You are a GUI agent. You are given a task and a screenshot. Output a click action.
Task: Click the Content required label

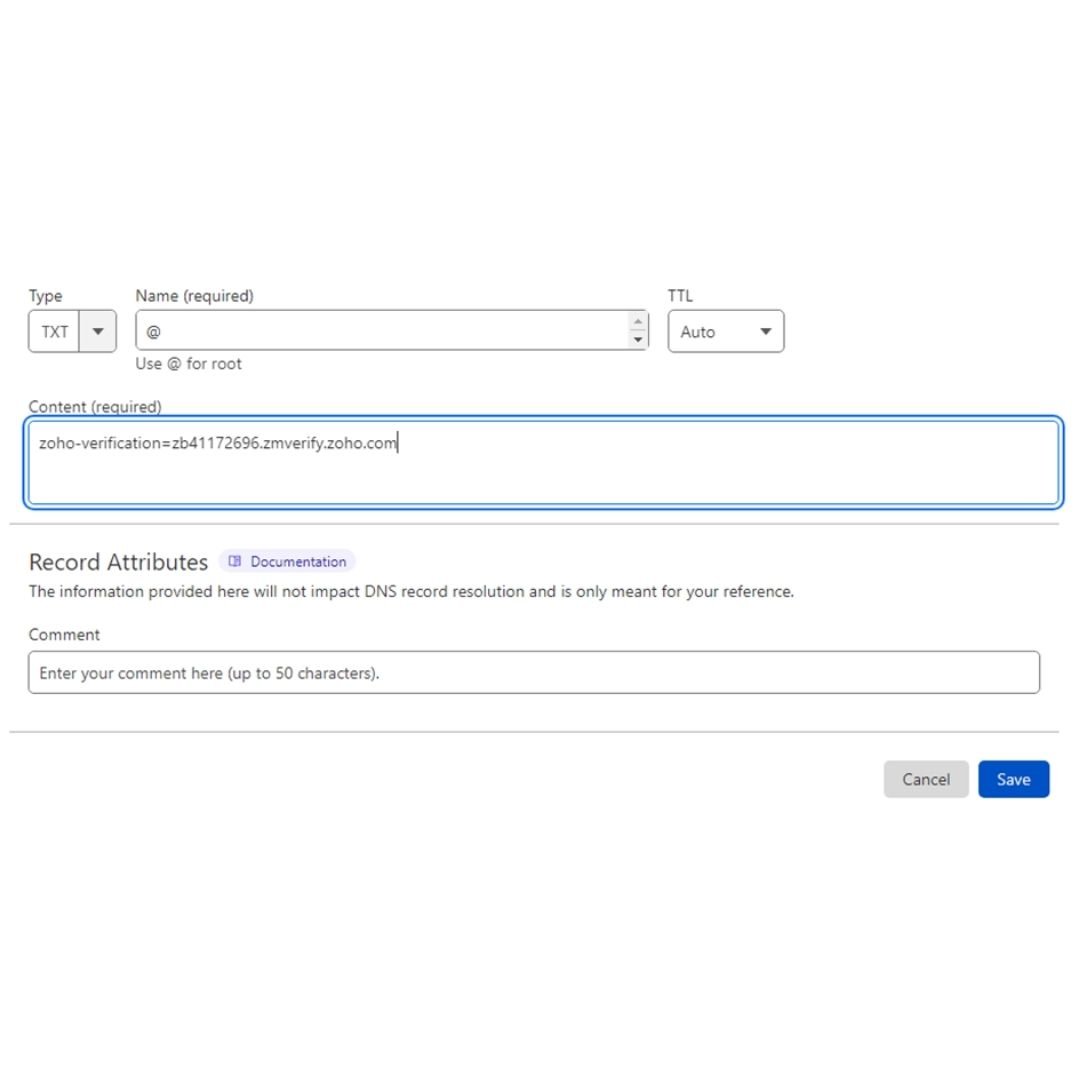click(x=95, y=407)
